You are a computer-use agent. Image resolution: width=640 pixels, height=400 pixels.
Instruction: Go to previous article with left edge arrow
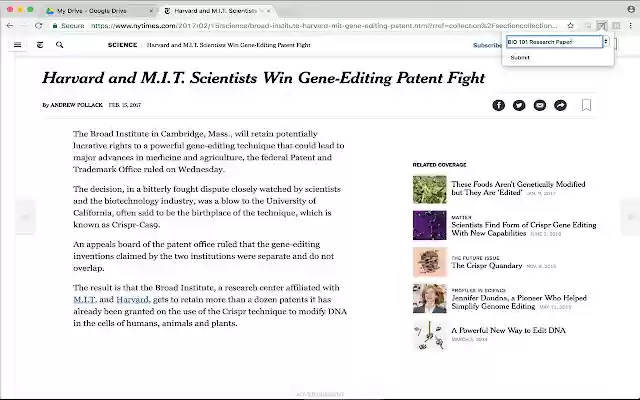tap(25, 217)
